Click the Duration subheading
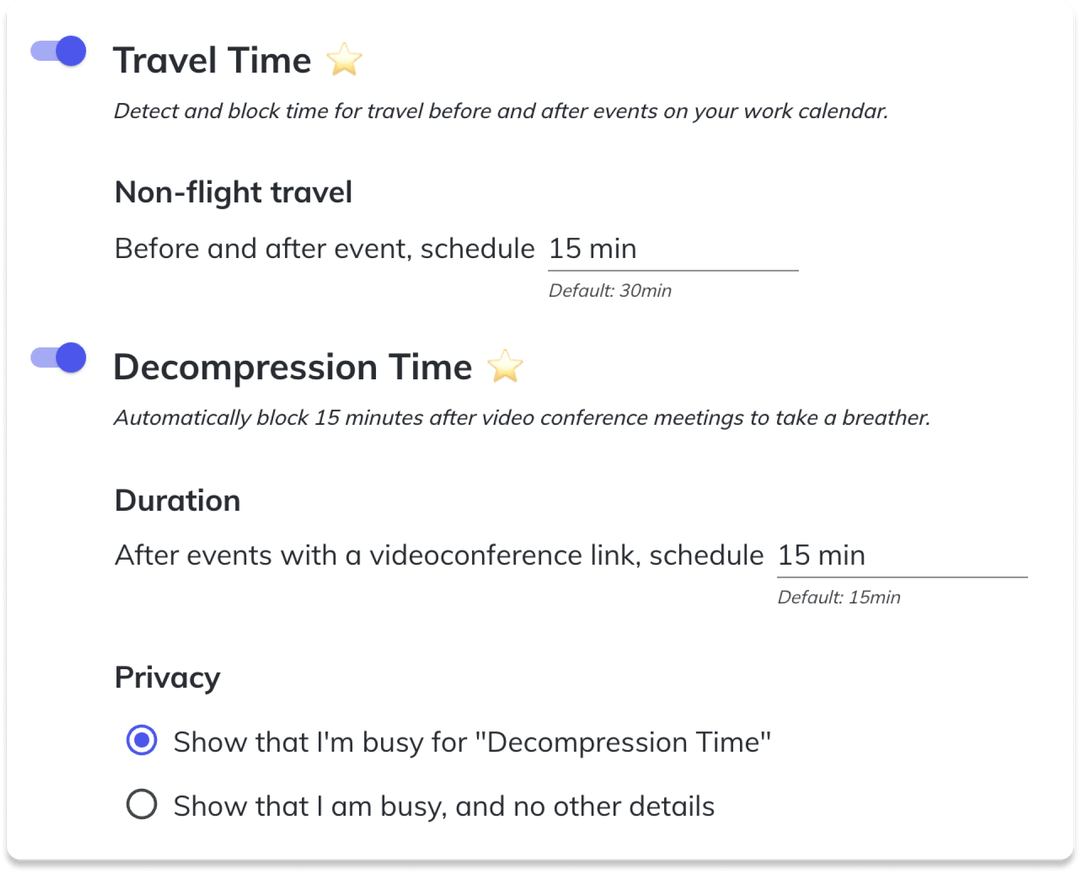The width and height of the screenshot is (1080, 873). point(177,500)
